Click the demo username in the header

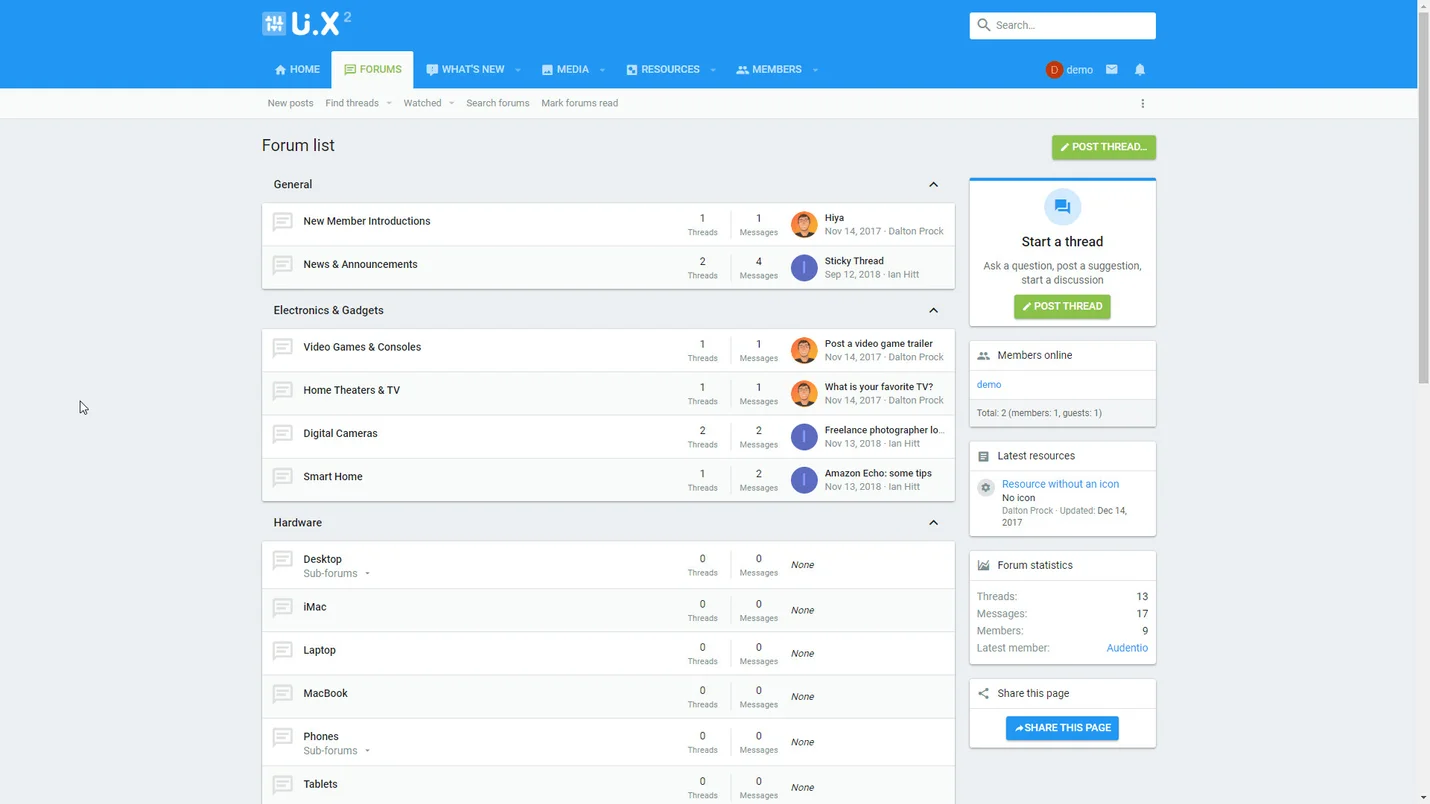pos(1079,70)
